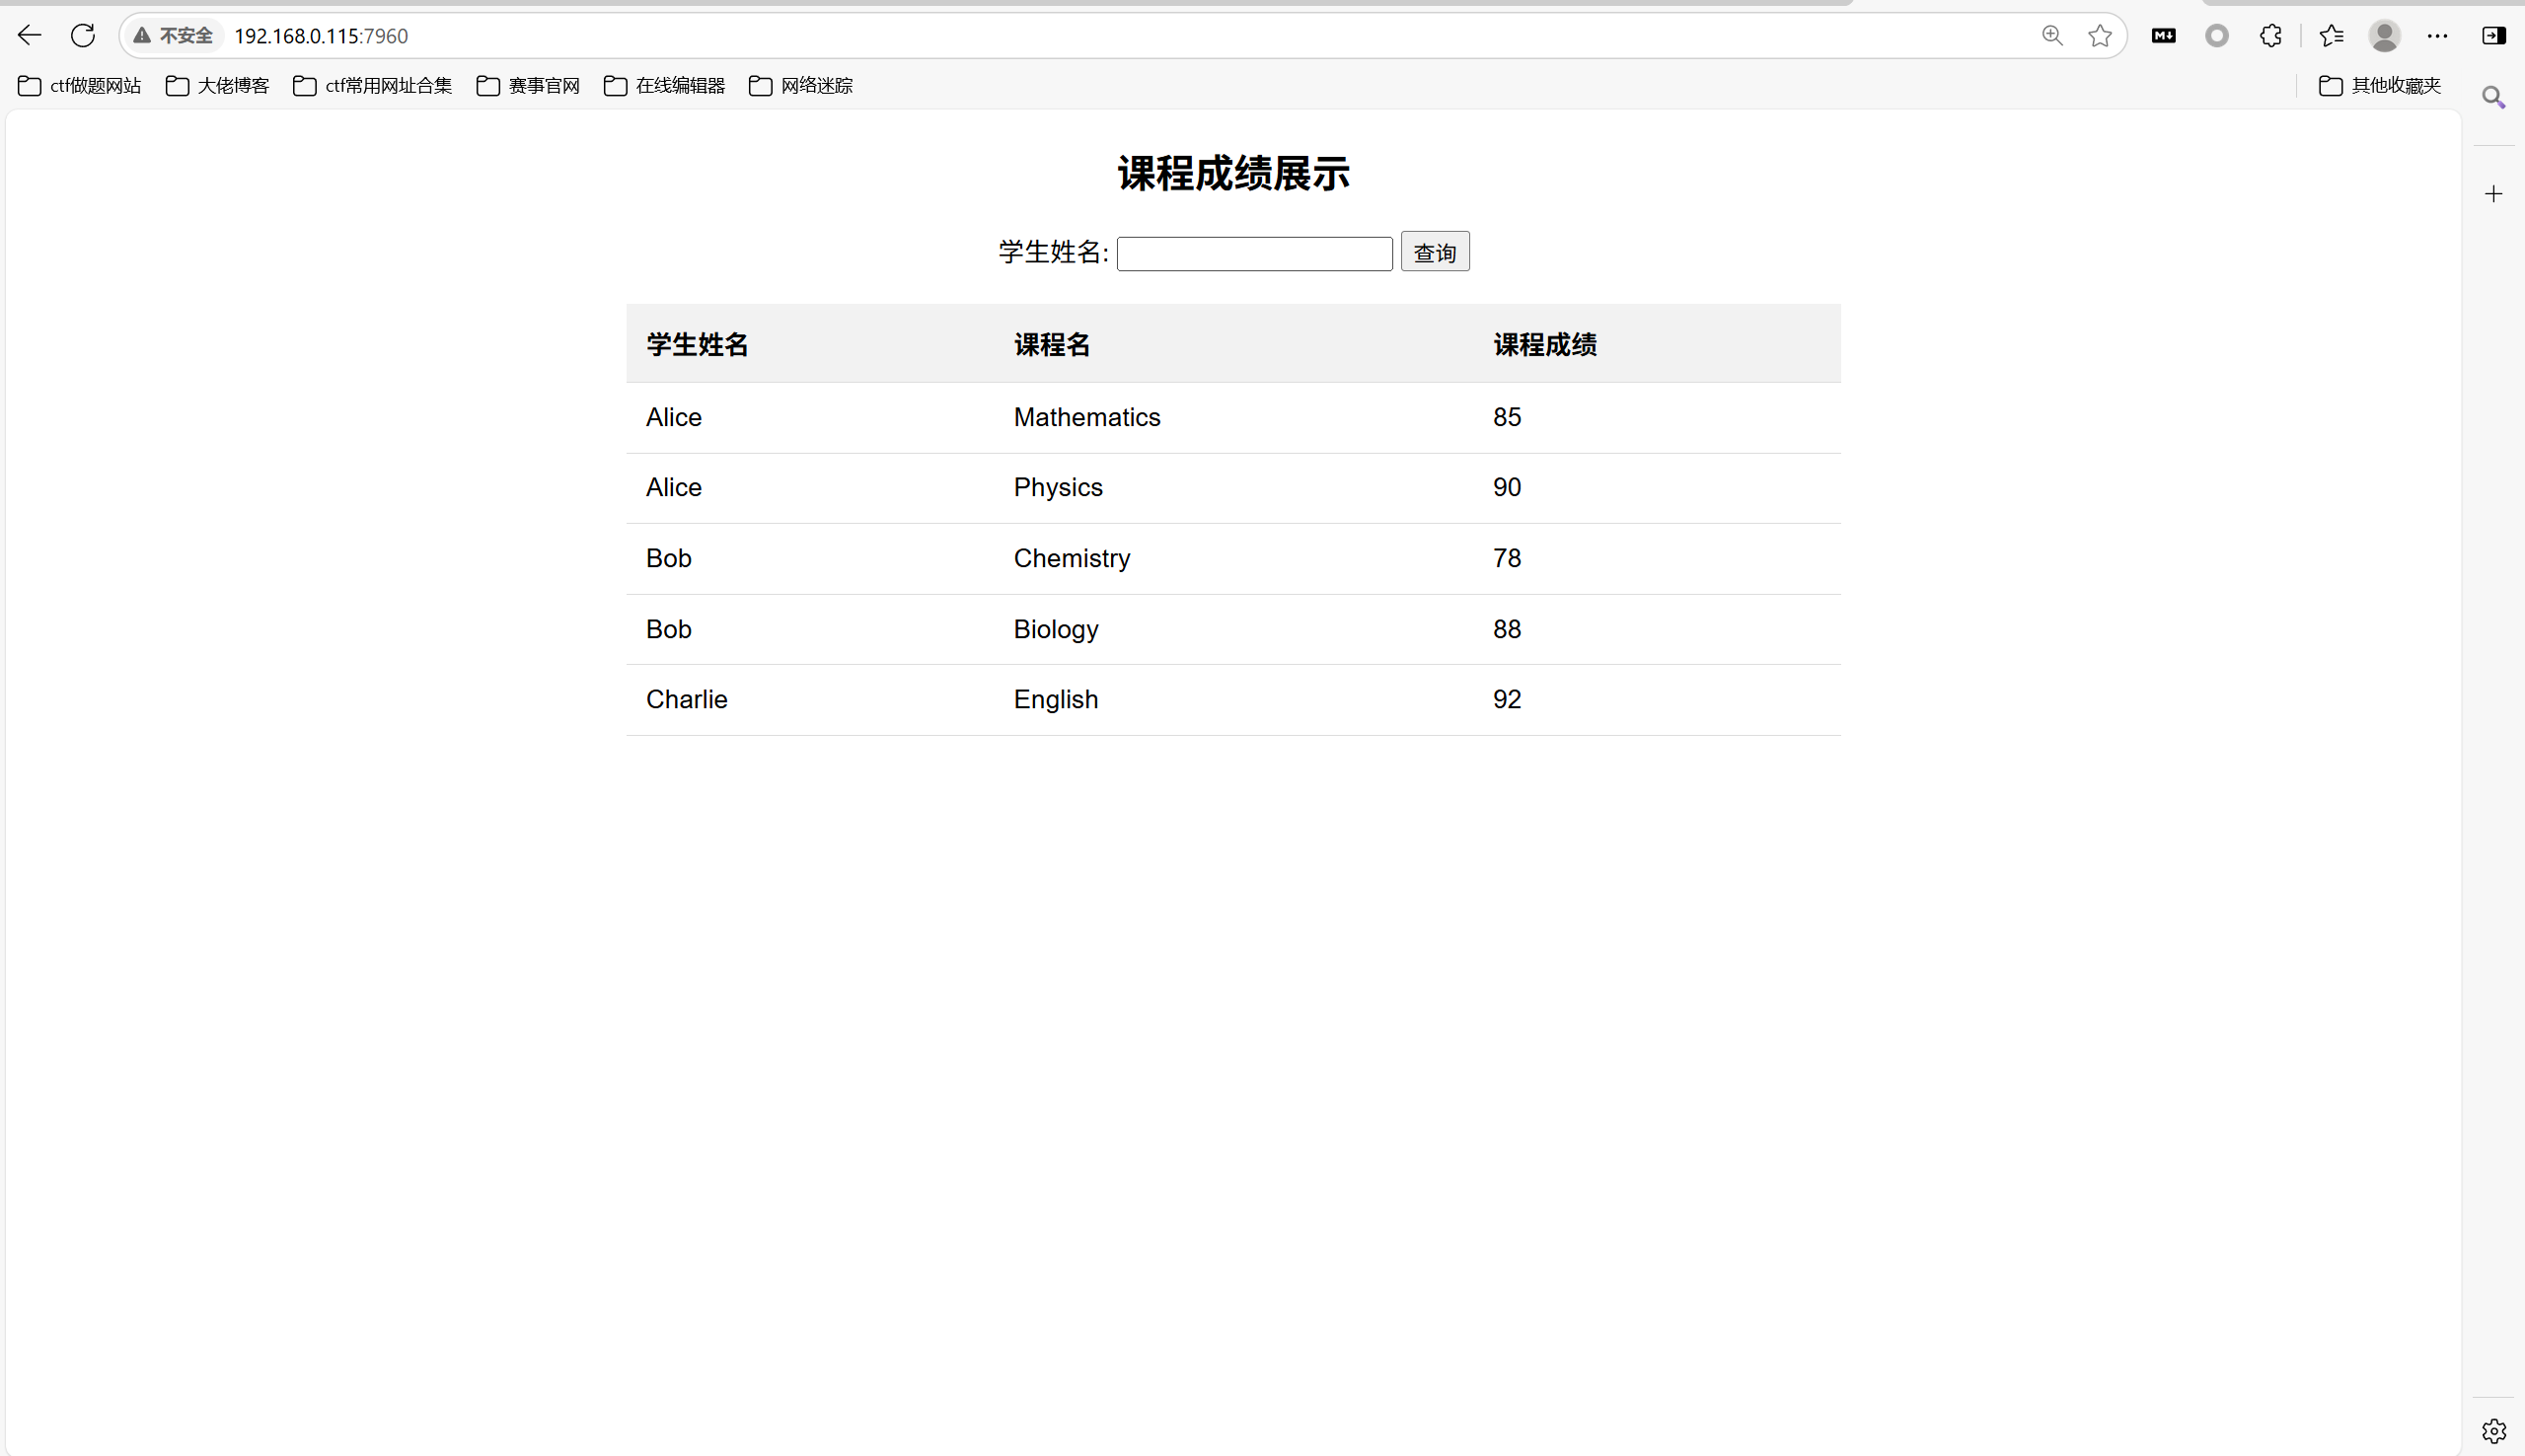Screen dimensions: 2525x1456
Task: Select the Physics cell
Action: pos(1058,487)
